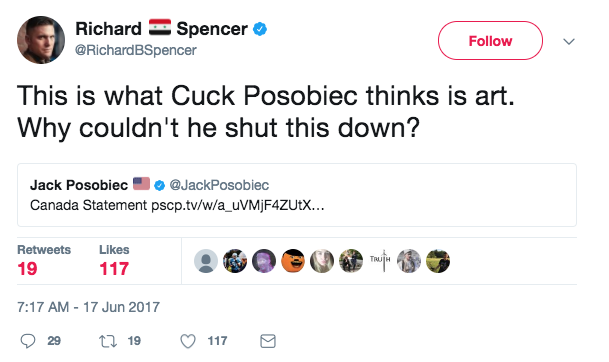Click the @JackPosobiec handle in quote

219,185
